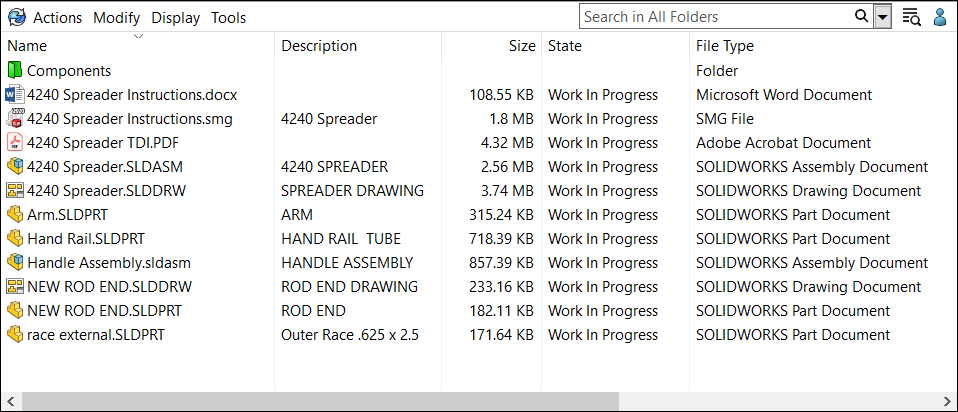Expand the search options dropdown arrow

tap(882, 17)
